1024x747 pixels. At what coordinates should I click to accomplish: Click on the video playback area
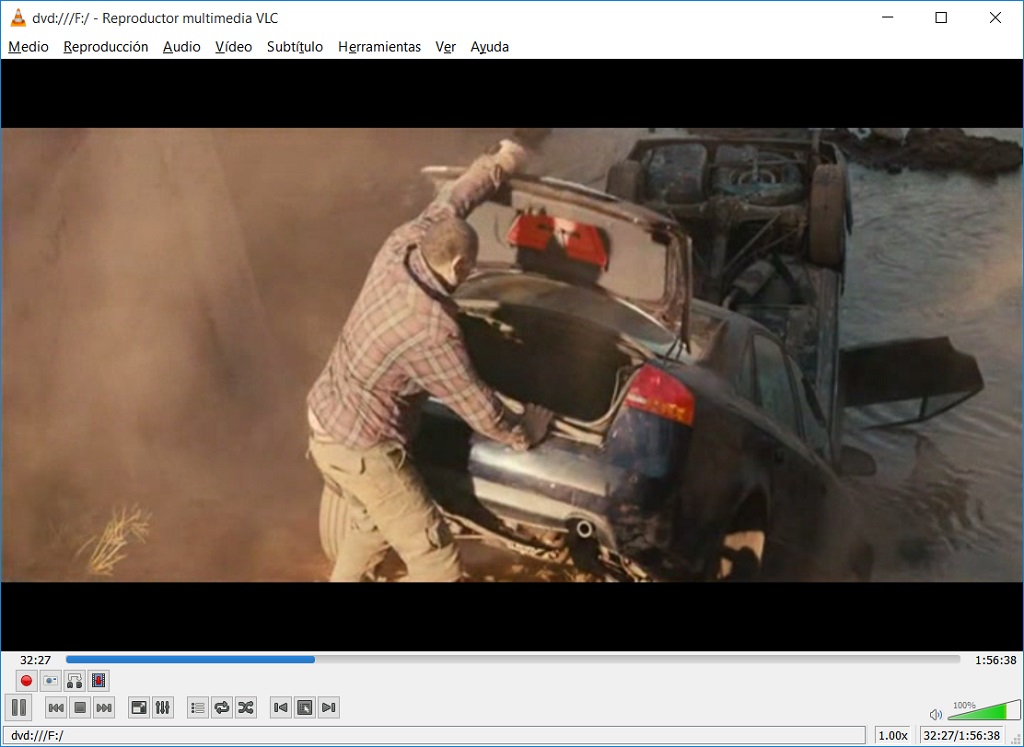512,355
